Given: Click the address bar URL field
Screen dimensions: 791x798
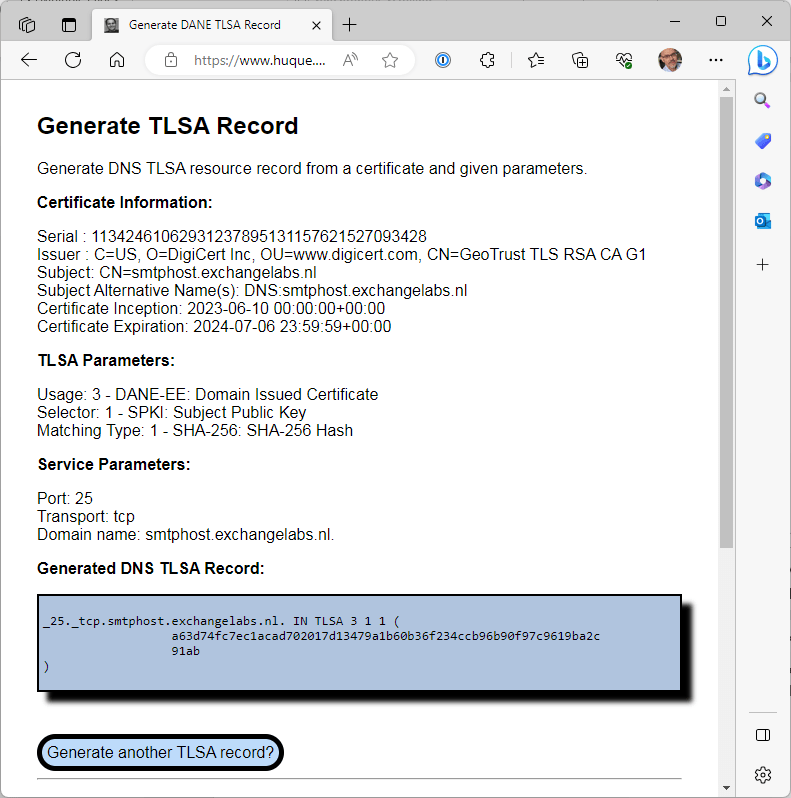Looking at the screenshot, I should pos(260,60).
